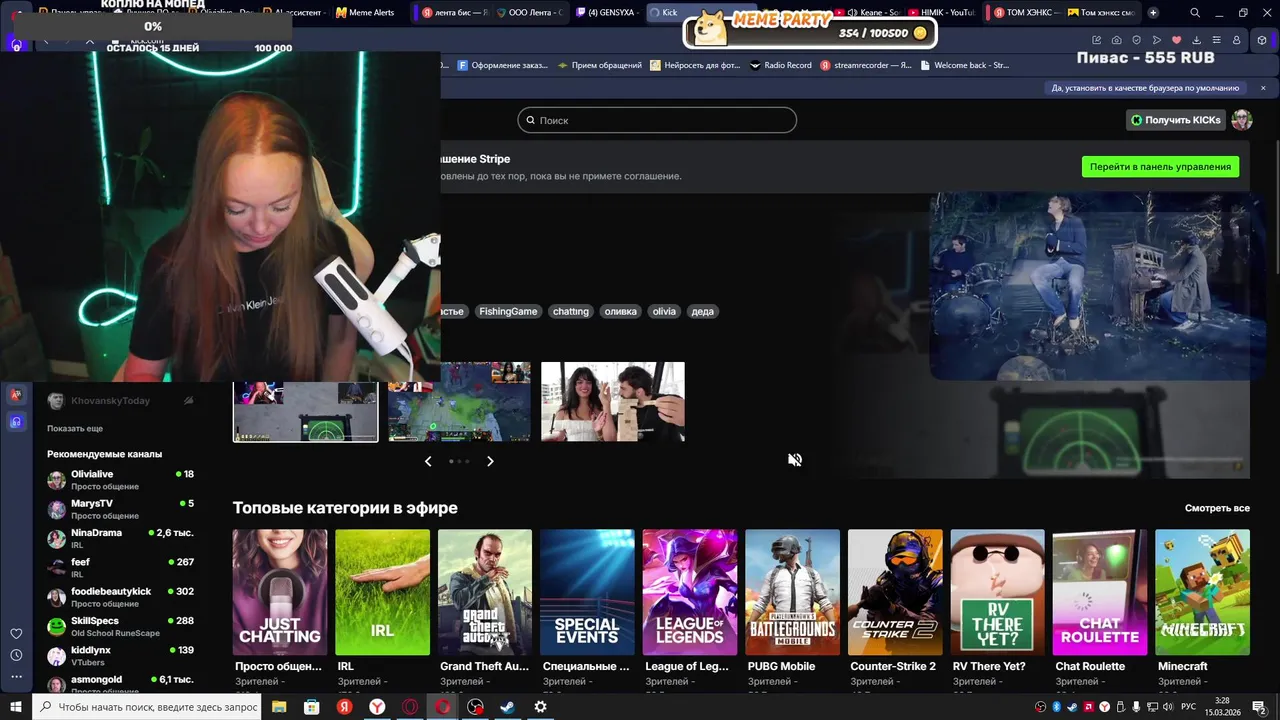Click the edit page icon in browser toolbar
This screenshot has width=1280, height=720.
[1096, 40]
